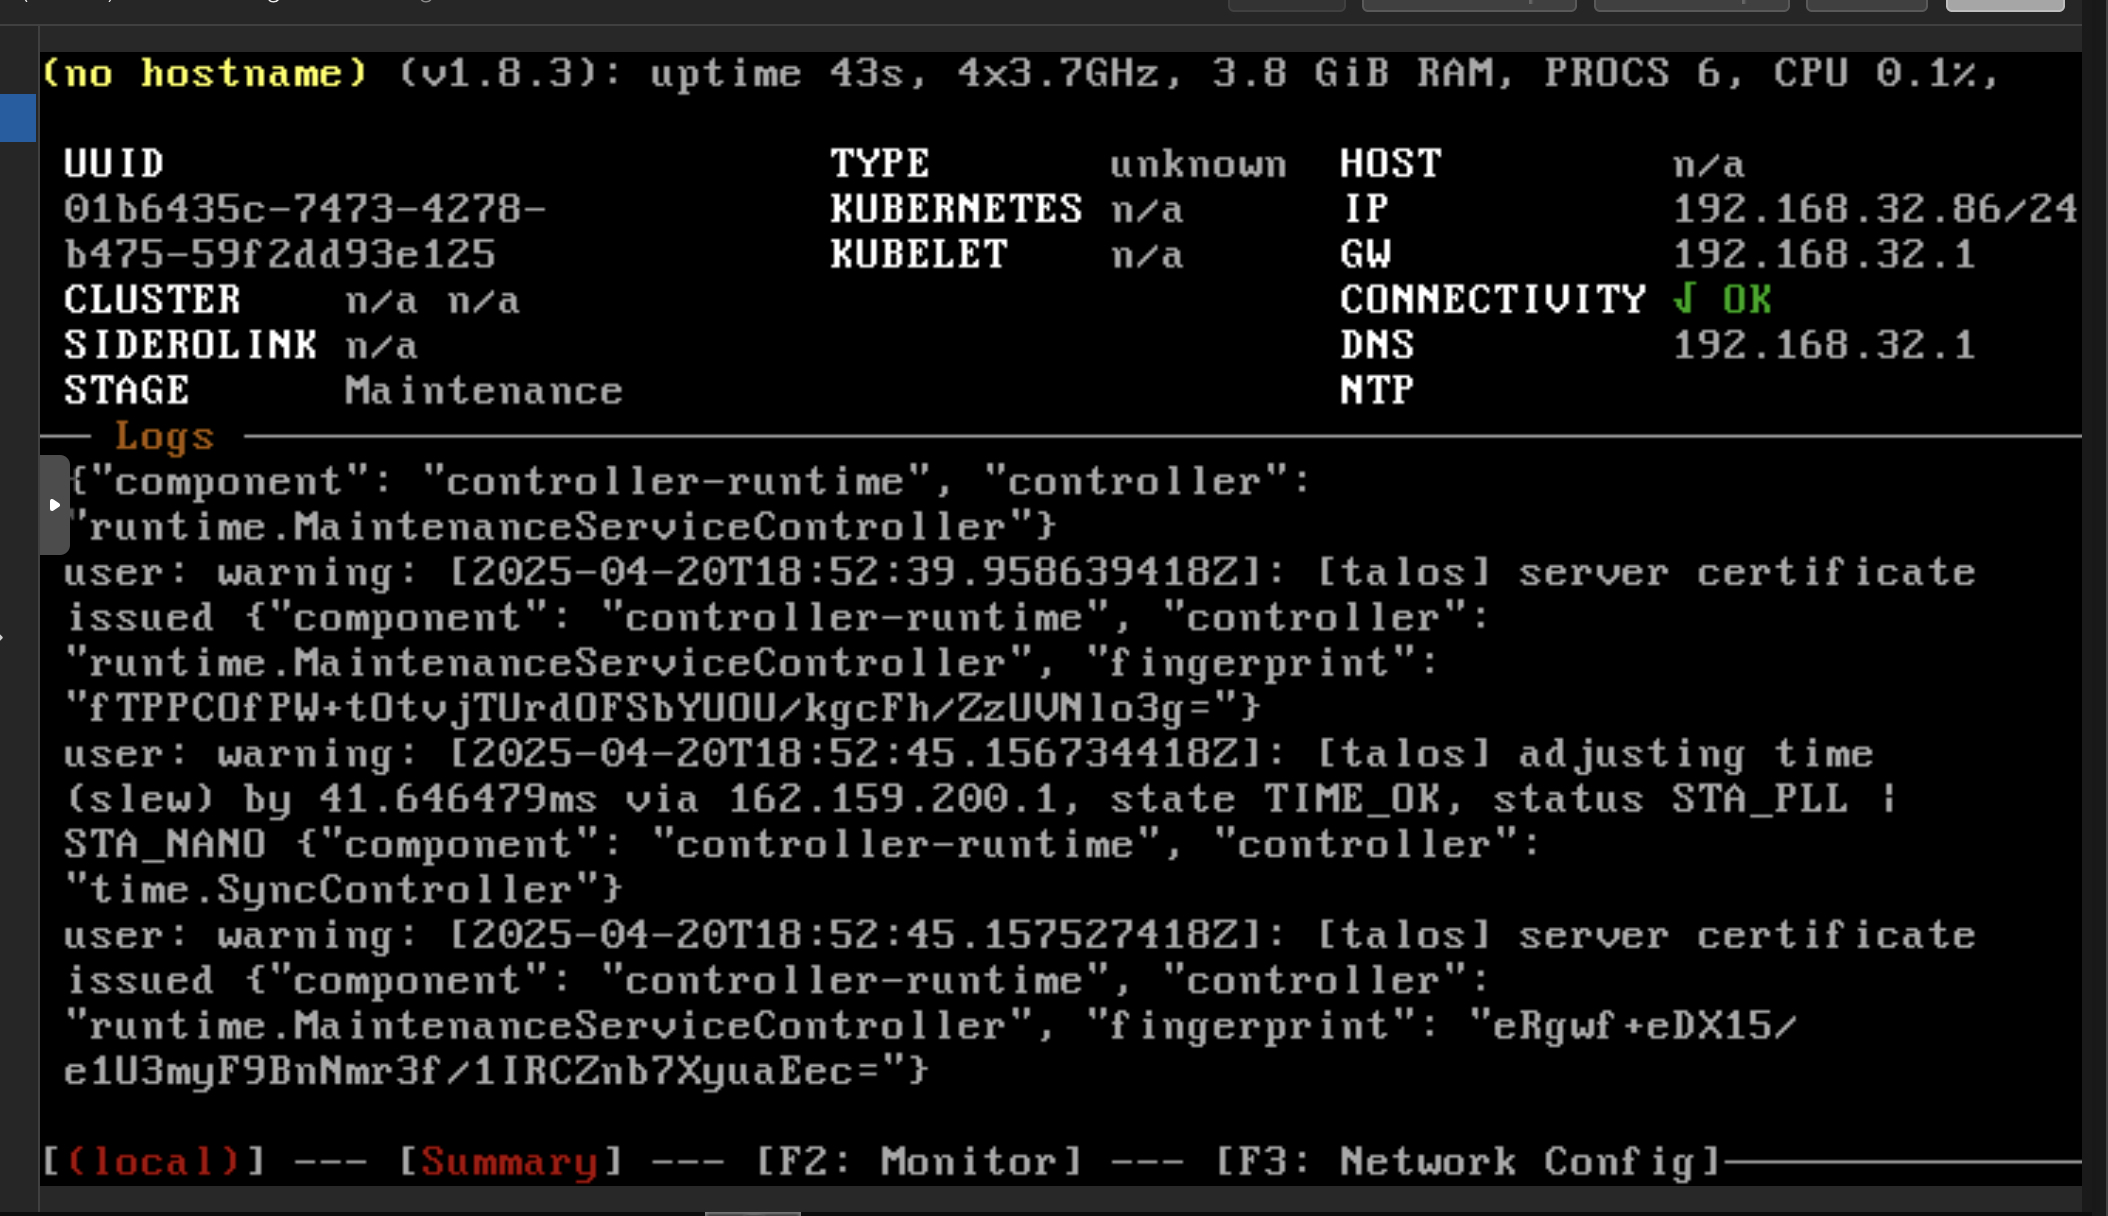The width and height of the screenshot is (2108, 1216).
Task: Click the HOST label
Action: point(1390,163)
